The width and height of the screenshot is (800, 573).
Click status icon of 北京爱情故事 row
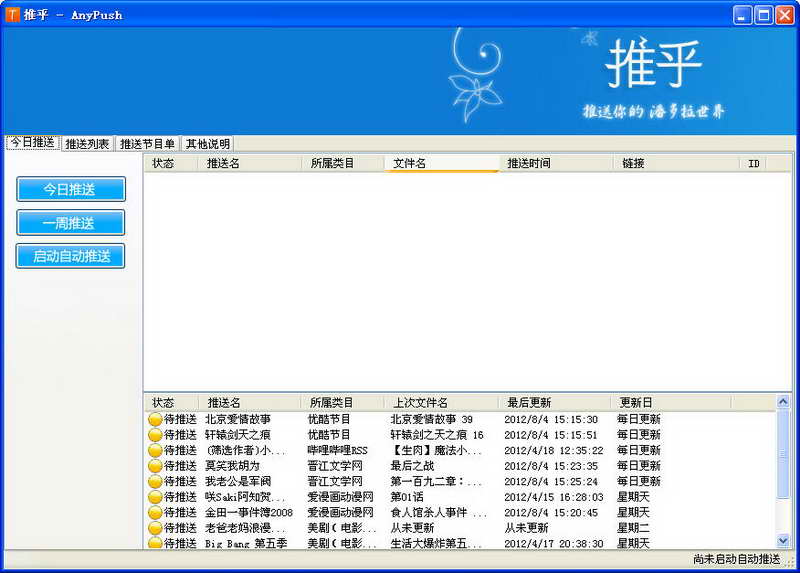pos(155,419)
